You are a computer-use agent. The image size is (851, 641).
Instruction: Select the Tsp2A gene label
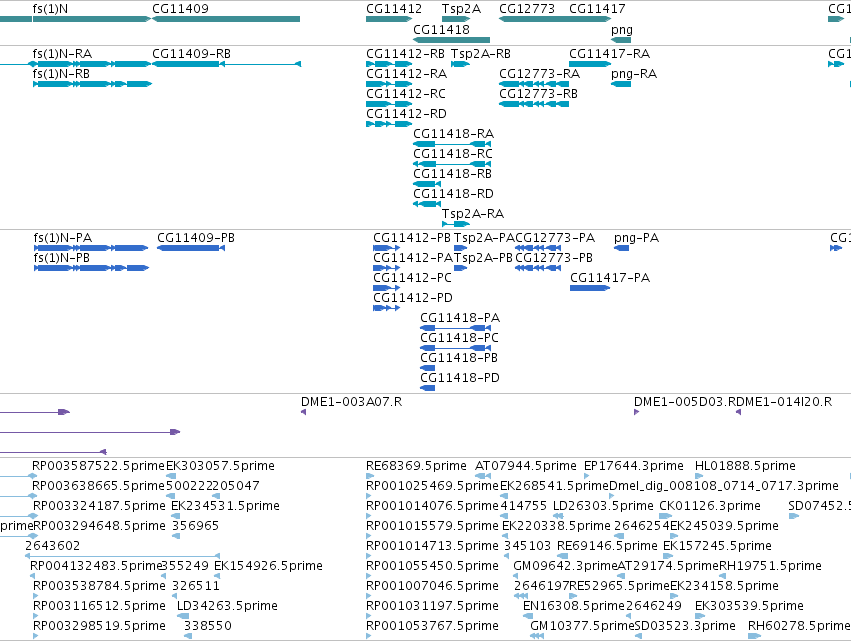coord(461,9)
